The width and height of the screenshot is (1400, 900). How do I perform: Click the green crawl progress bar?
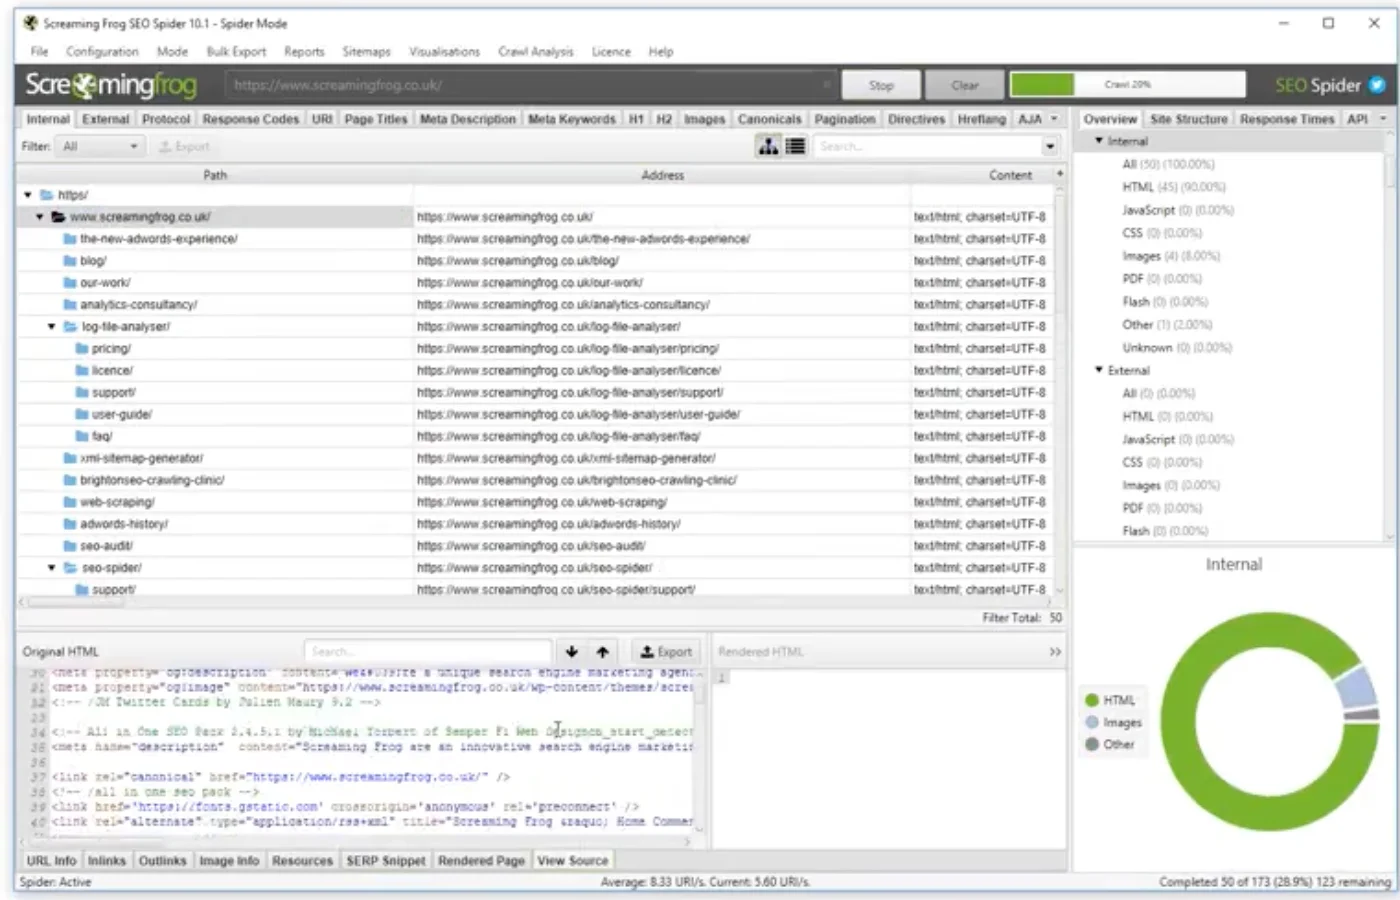point(1128,85)
